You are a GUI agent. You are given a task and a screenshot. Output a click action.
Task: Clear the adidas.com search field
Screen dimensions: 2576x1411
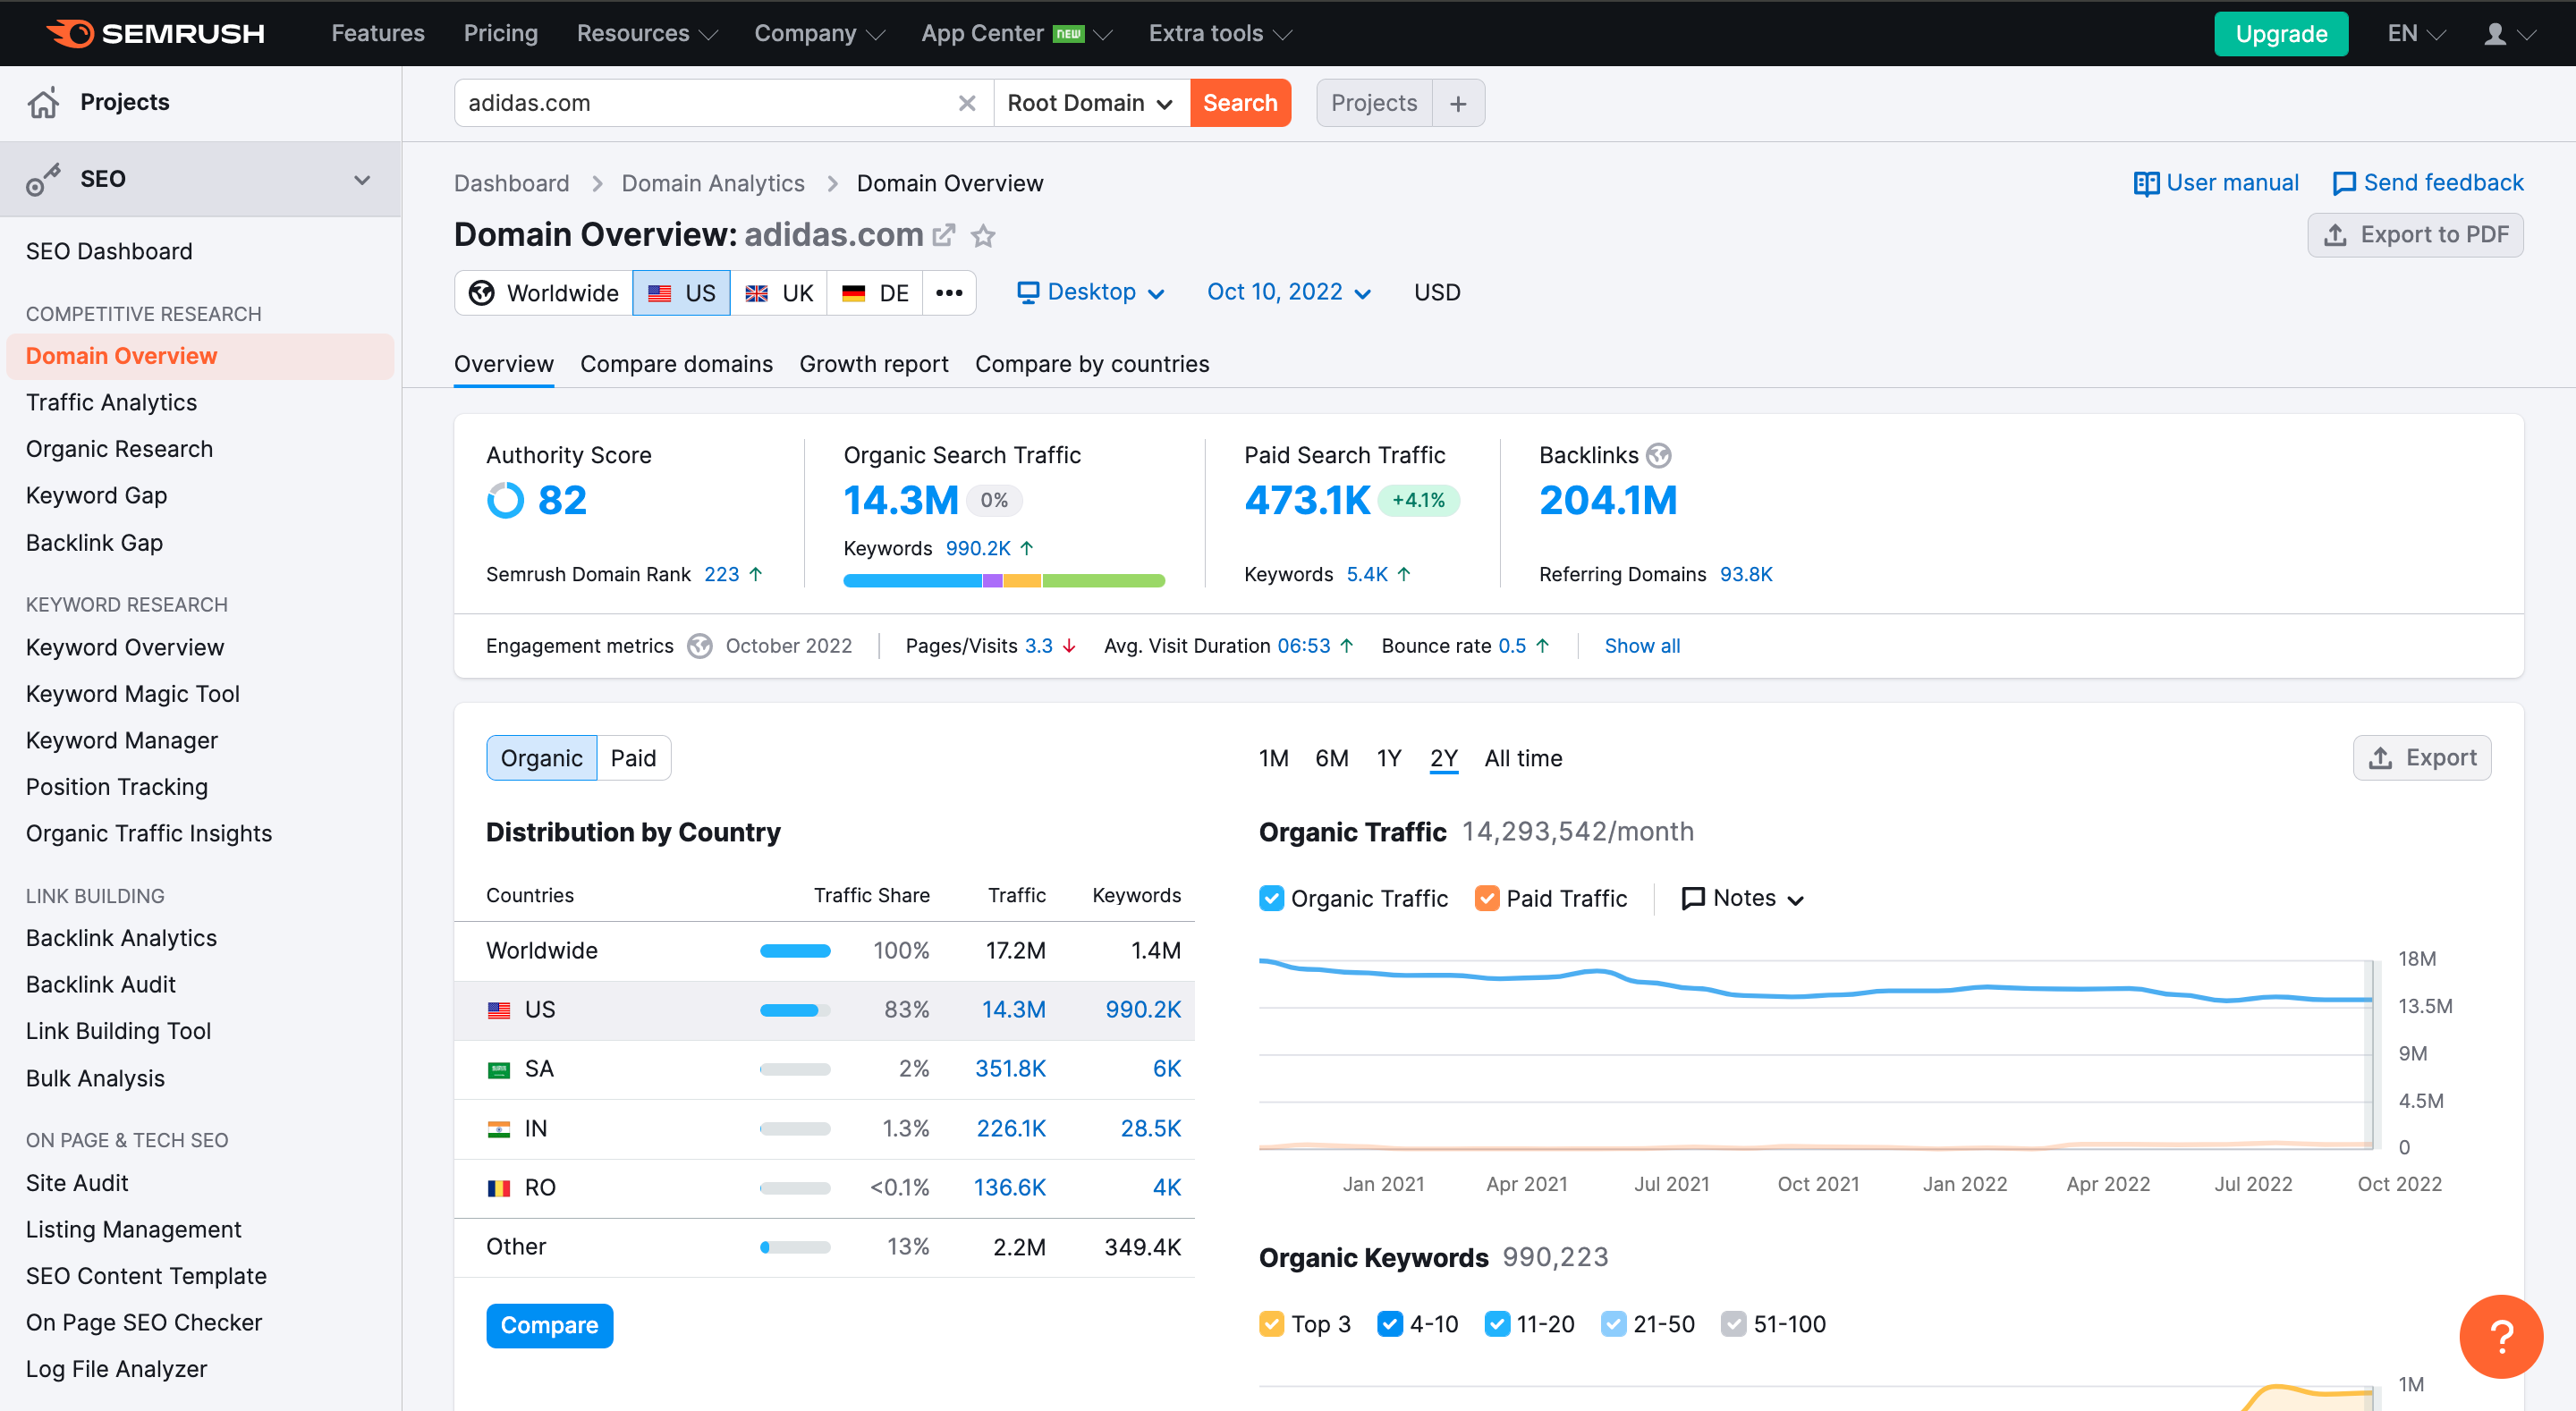click(966, 103)
